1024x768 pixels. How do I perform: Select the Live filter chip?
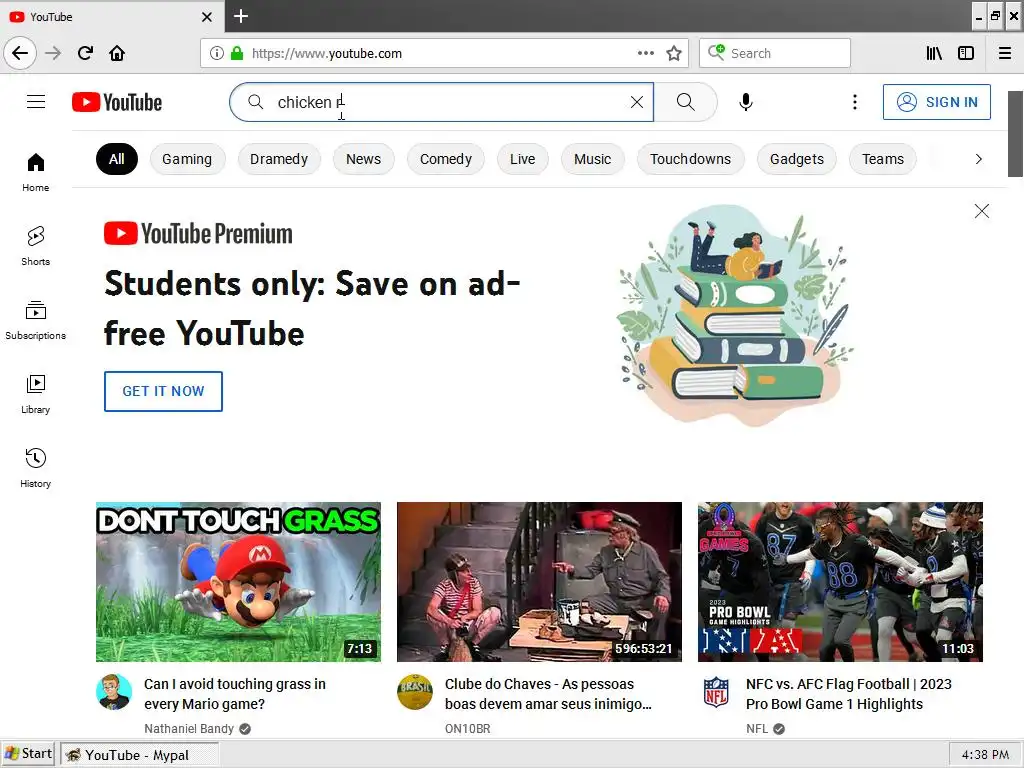click(522, 159)
